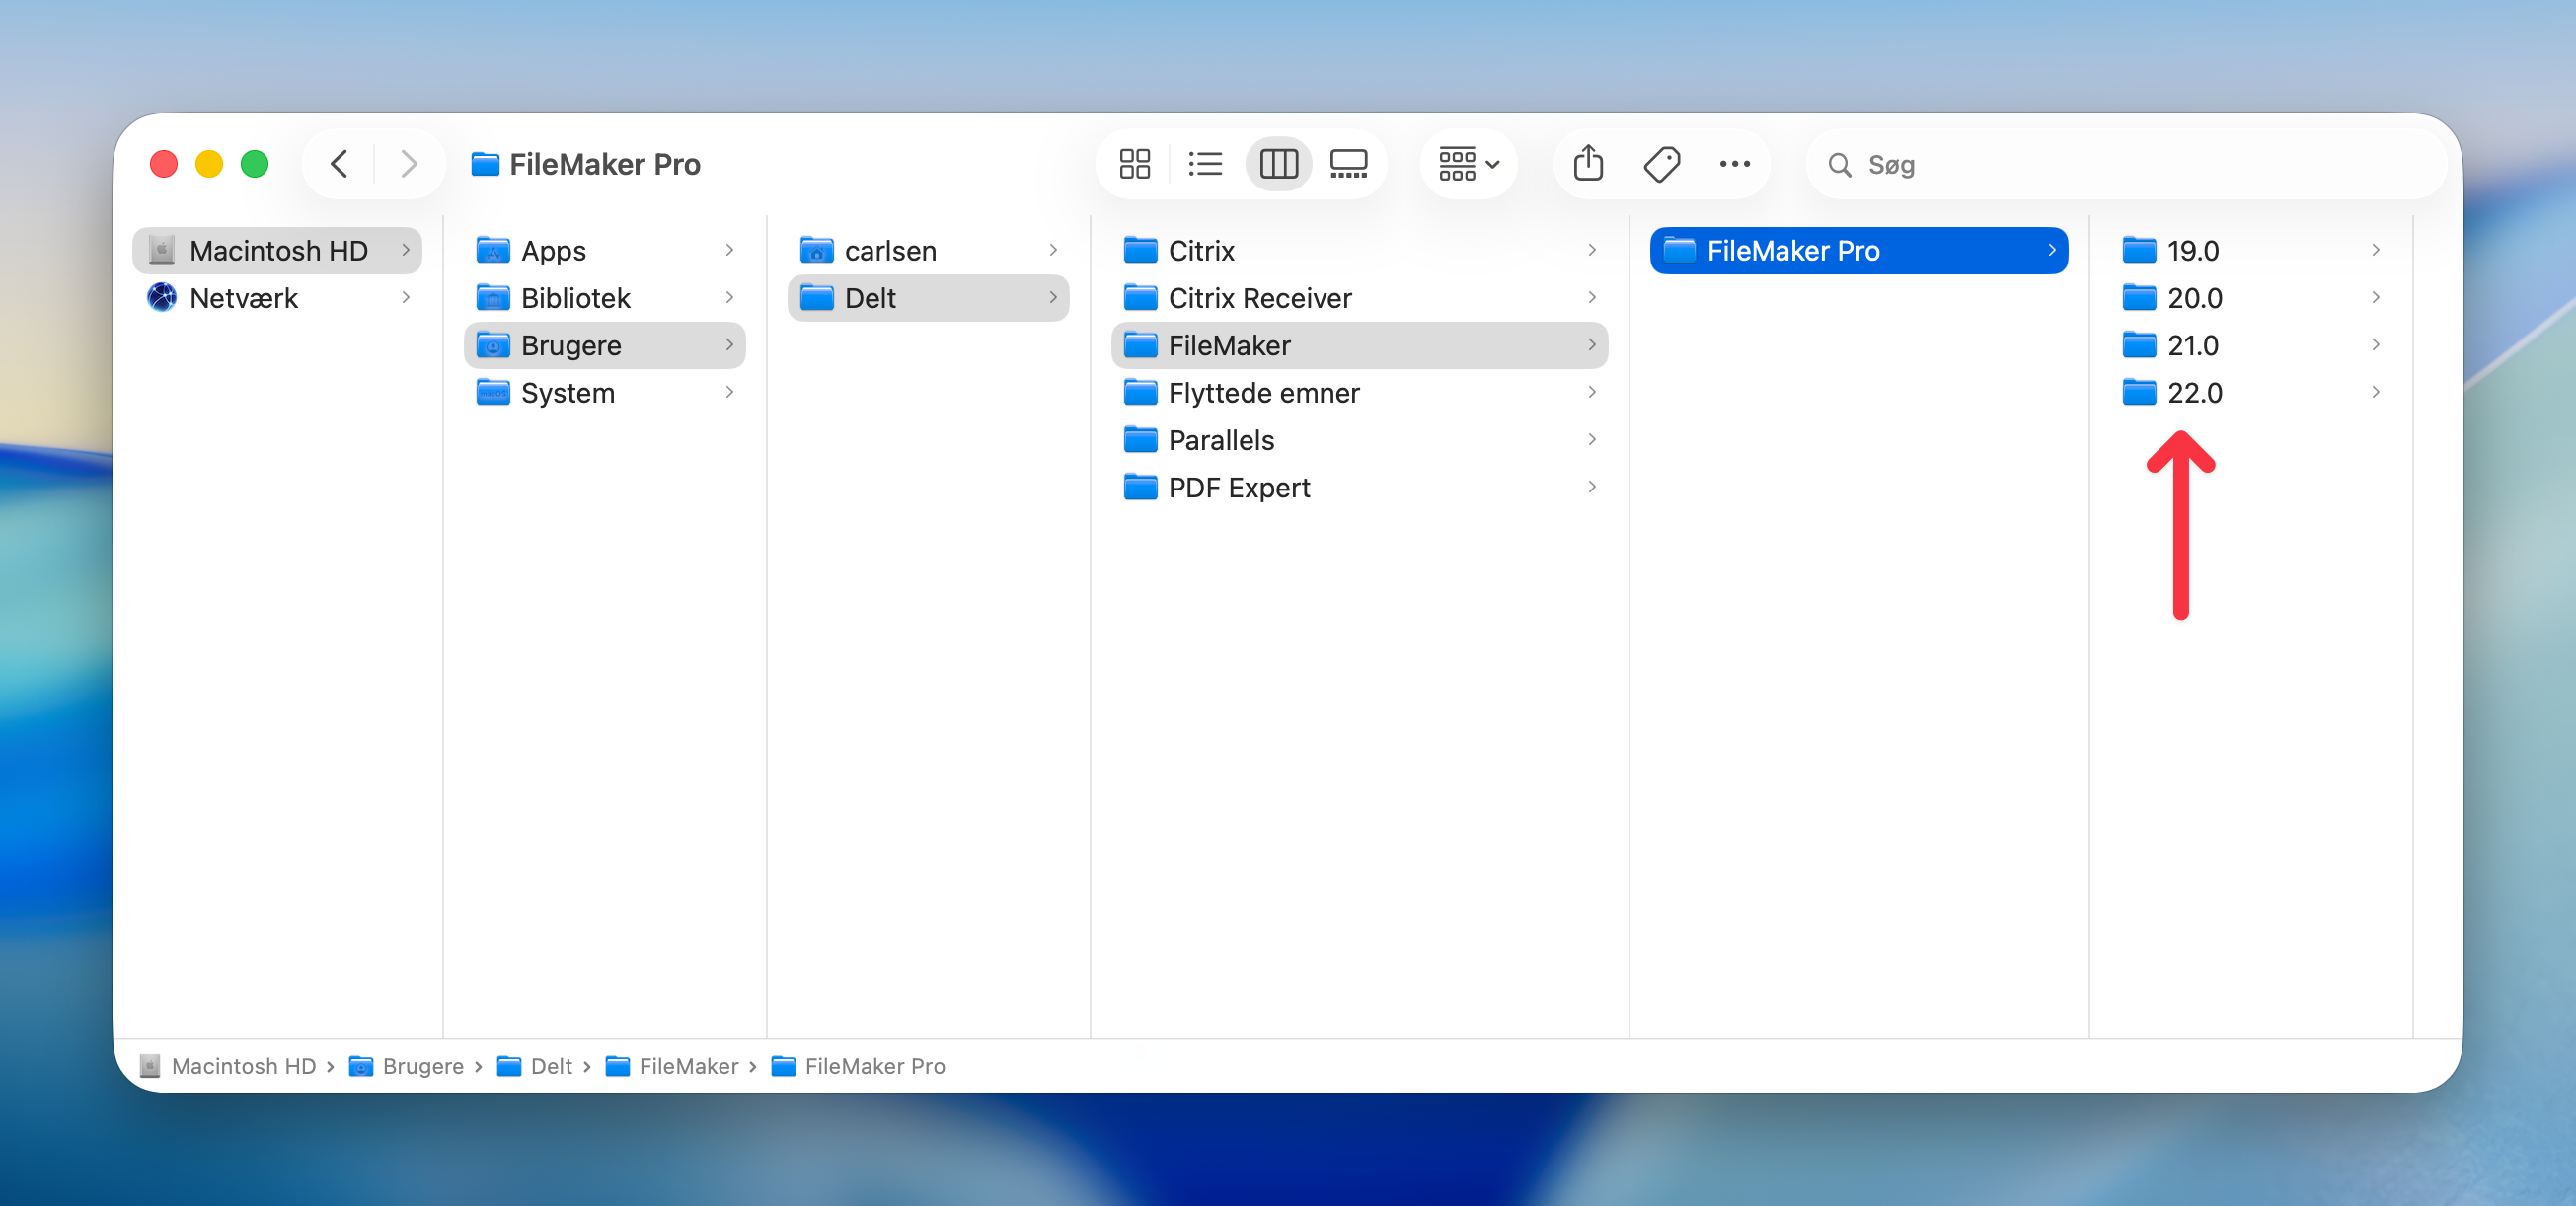2576x1206 pixels.
Task: Switch to gallery view
Action: tap(1348, 164)
